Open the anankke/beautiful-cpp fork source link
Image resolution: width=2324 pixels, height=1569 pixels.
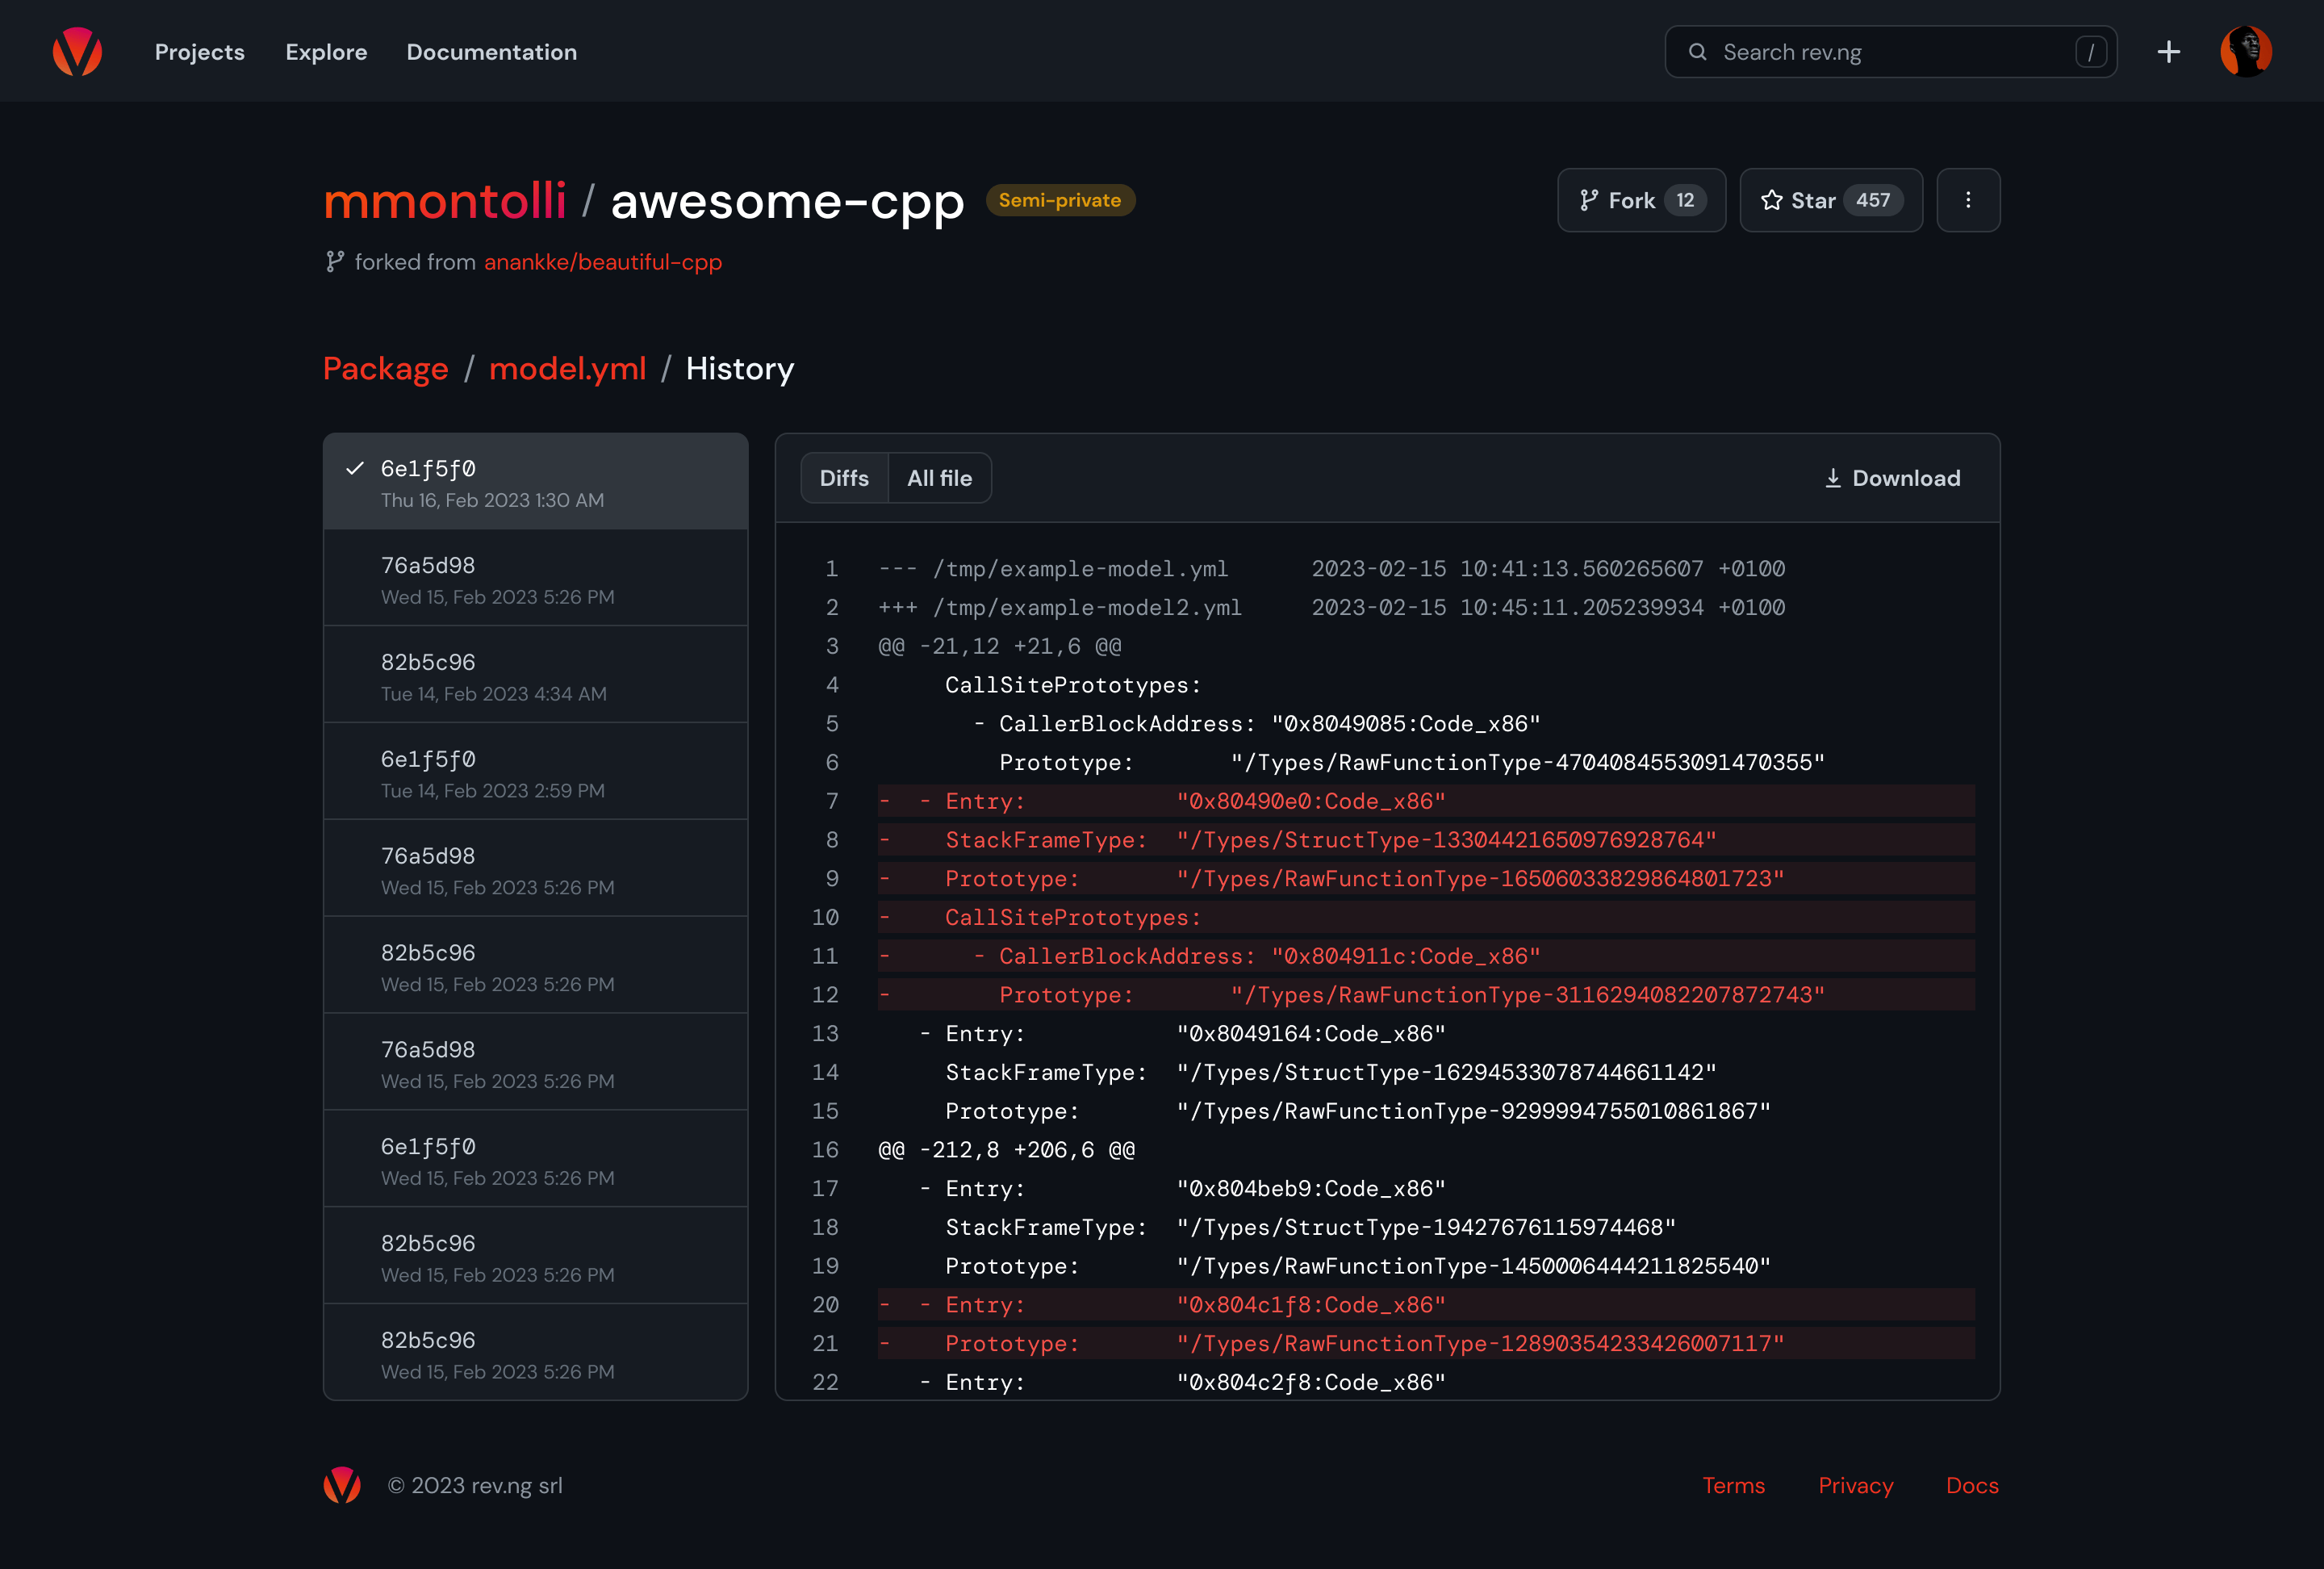point(602,262)
